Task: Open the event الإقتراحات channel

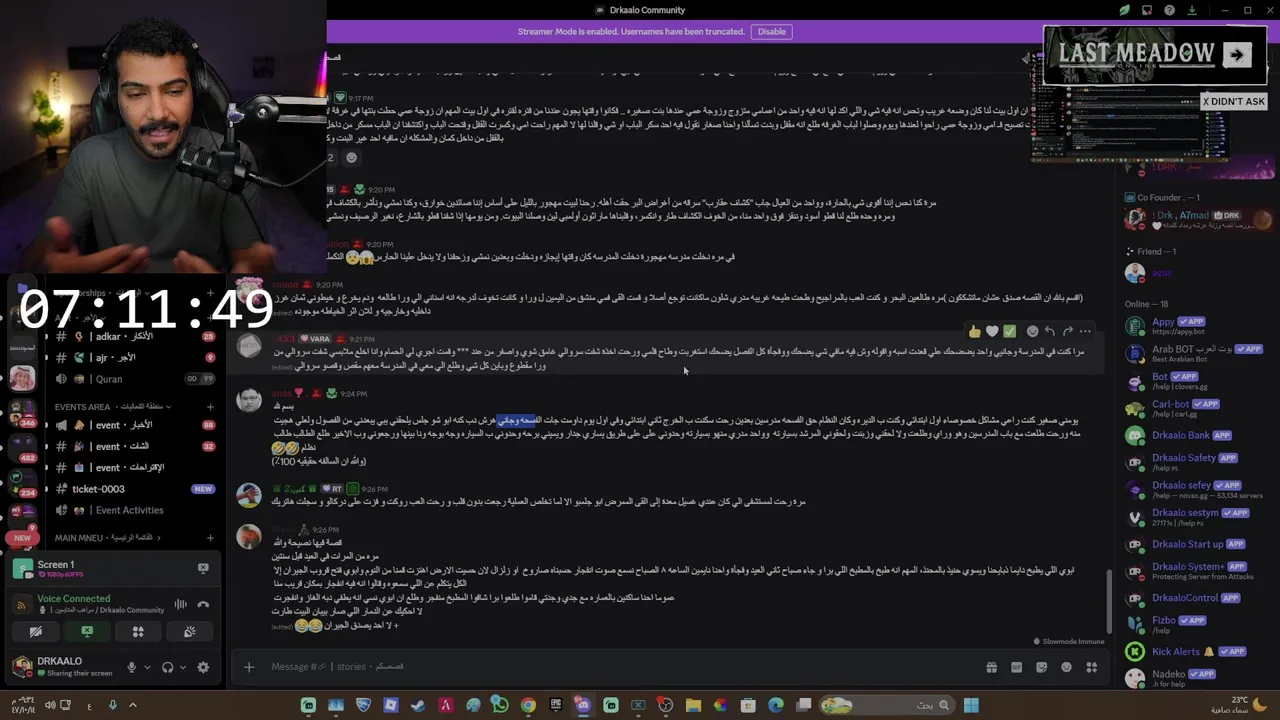Action: pyautogui.click(x=135, y=467)
